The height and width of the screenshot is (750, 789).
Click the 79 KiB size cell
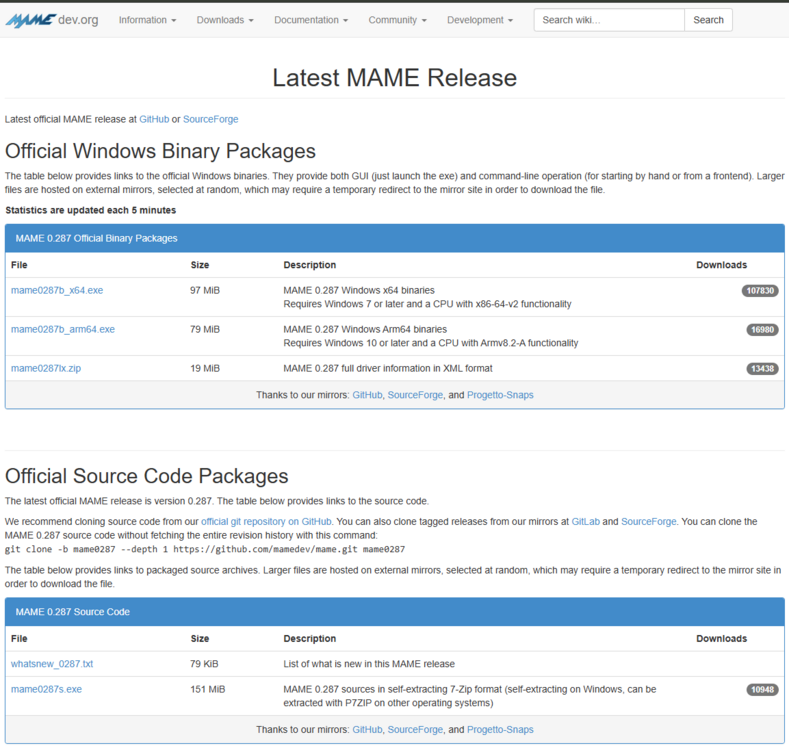pyautogui.click(x=204, y=664)
